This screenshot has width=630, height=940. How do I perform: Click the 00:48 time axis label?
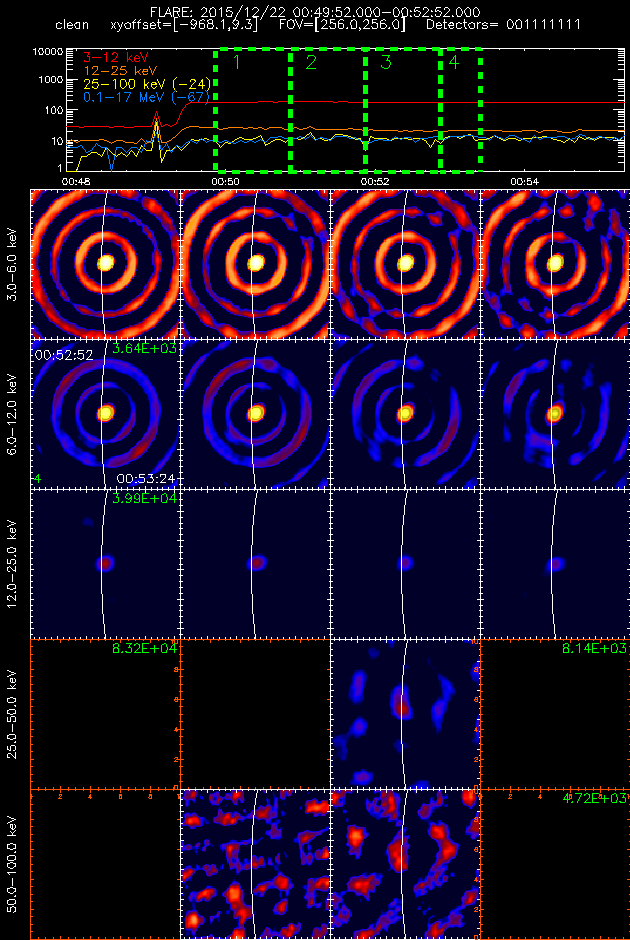74,180
